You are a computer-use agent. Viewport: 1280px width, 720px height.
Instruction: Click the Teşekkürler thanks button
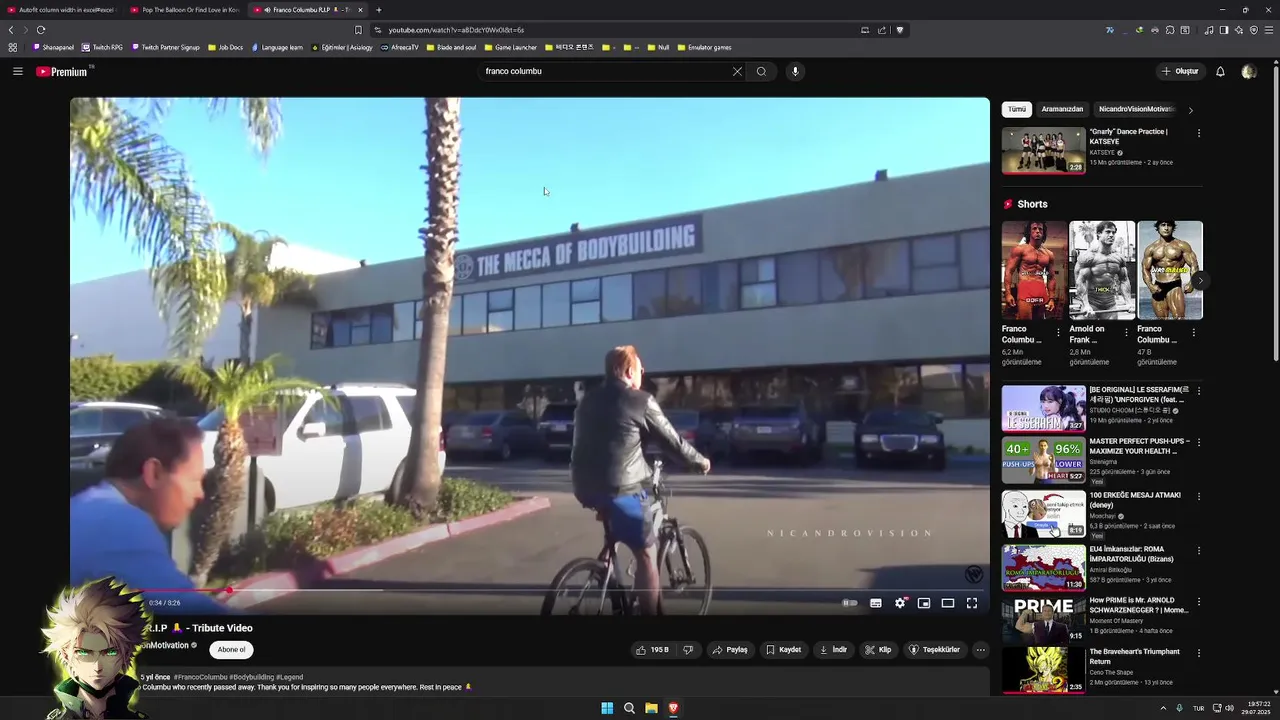[934, 650]
